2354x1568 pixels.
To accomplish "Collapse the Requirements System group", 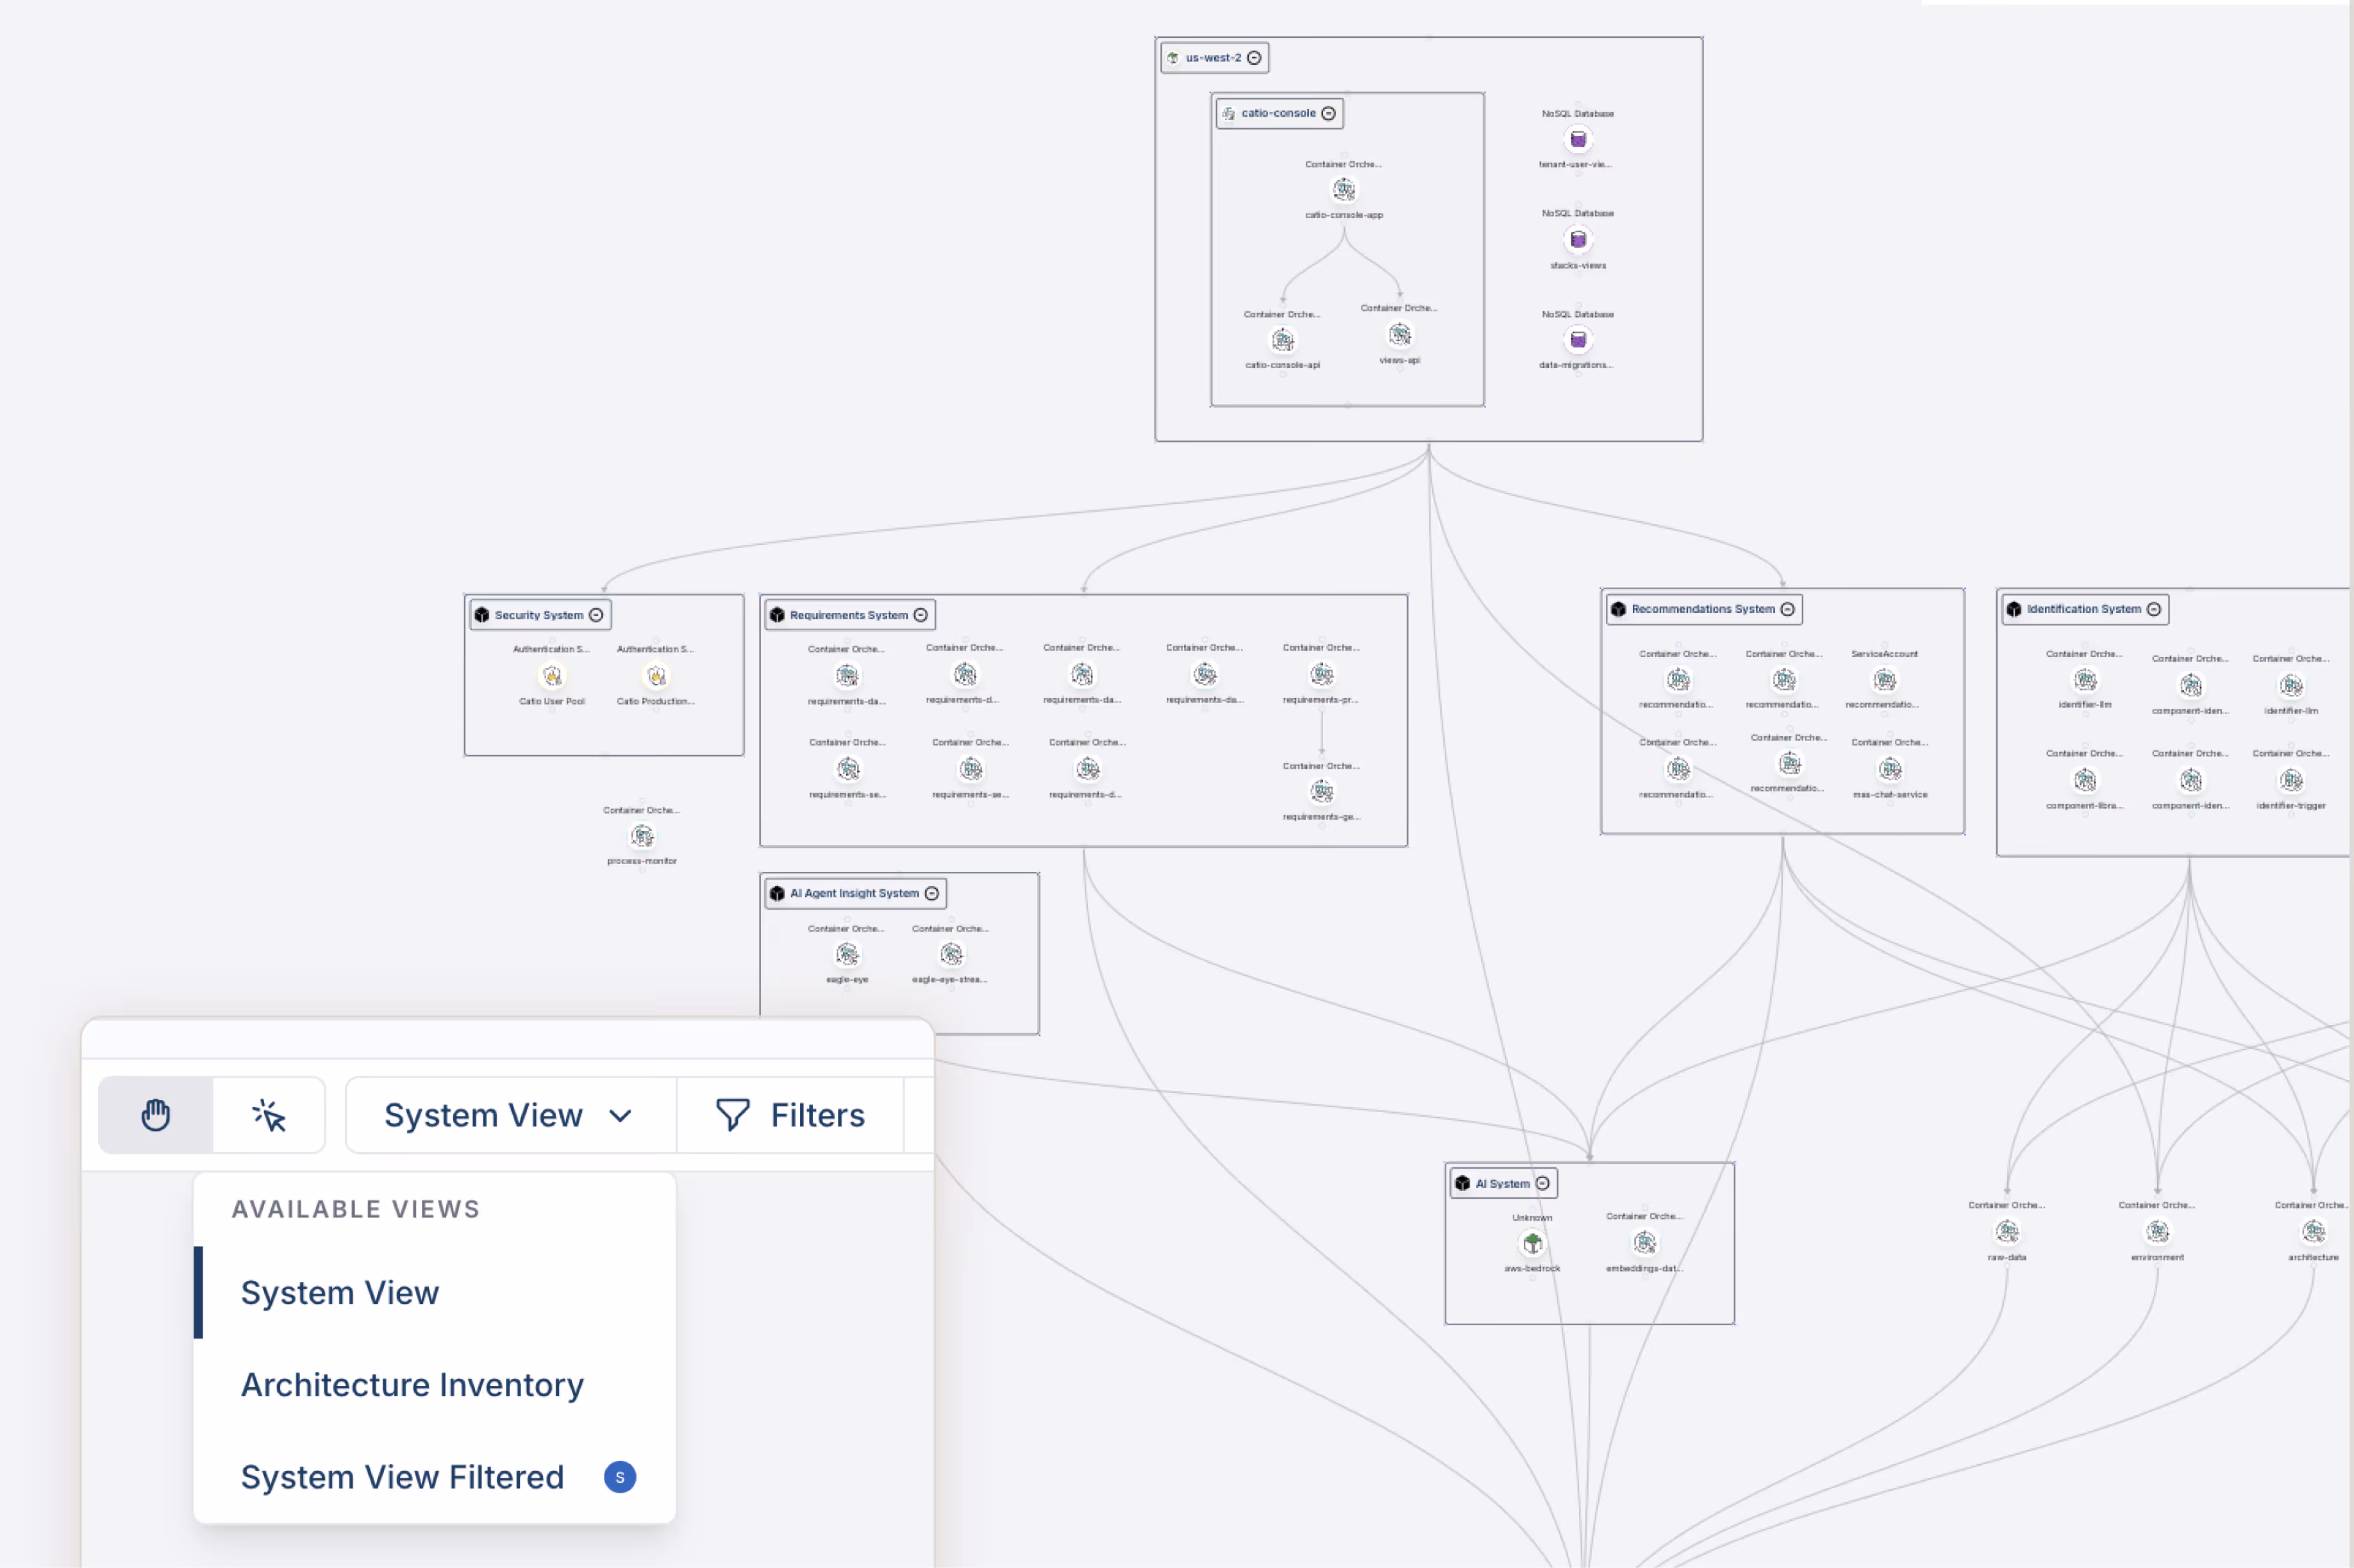I will (x=920, y=615).
